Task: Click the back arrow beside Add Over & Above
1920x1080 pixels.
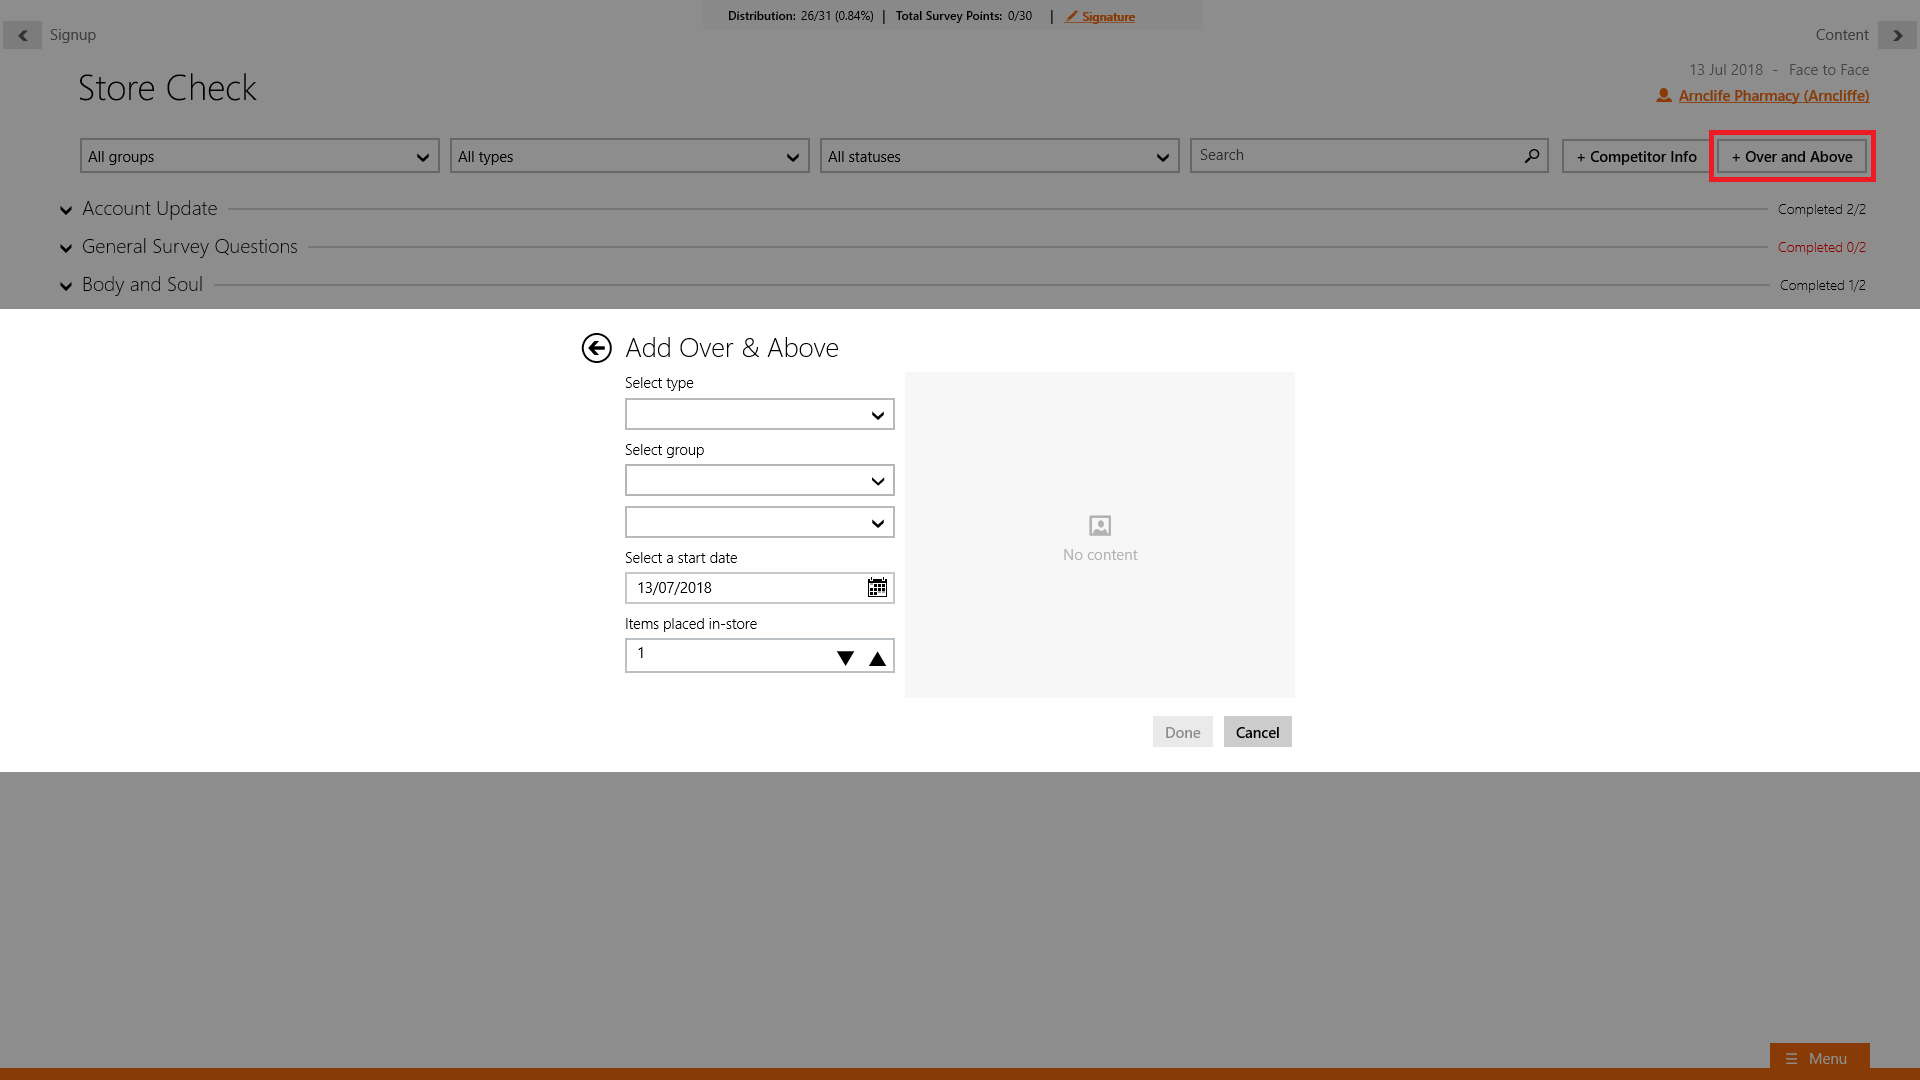Action: [596, 348]
